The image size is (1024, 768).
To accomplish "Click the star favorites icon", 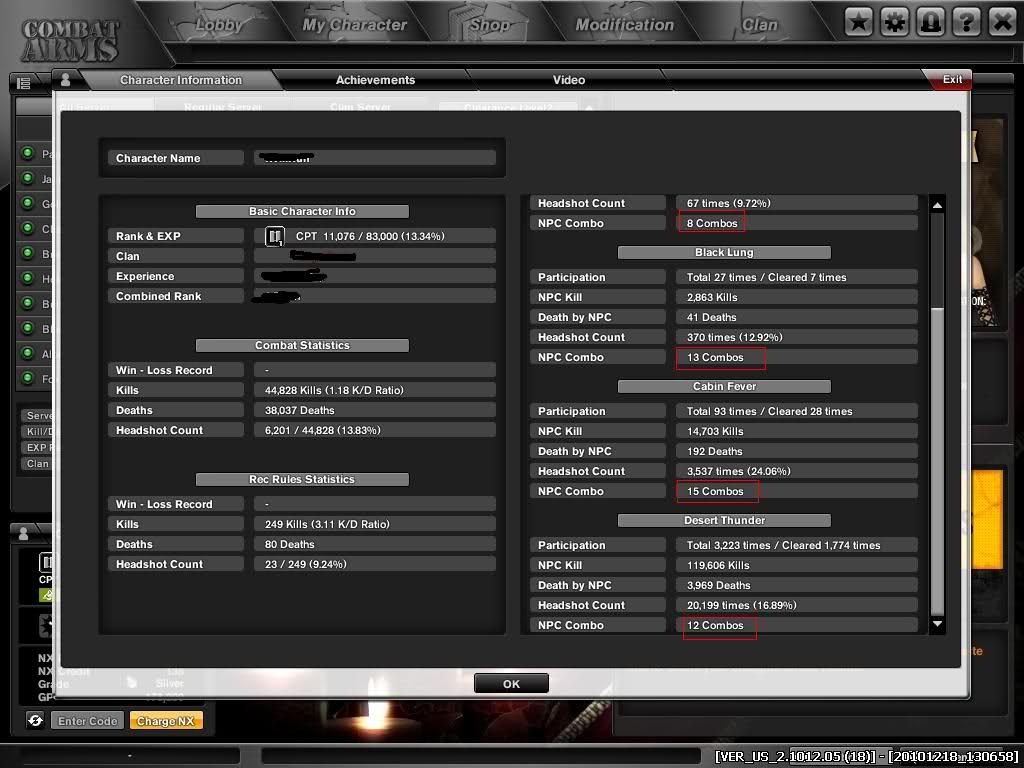I will tap(858, 22).
